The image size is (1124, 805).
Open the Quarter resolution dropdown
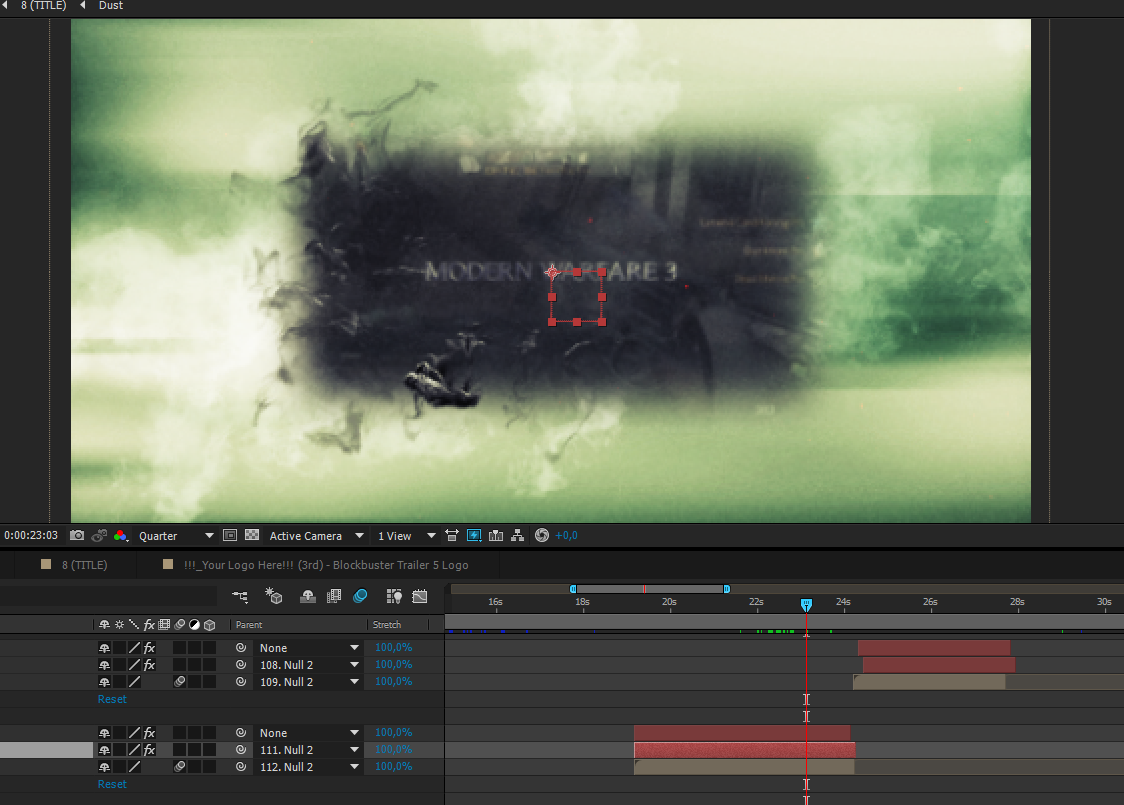point(176,535)
